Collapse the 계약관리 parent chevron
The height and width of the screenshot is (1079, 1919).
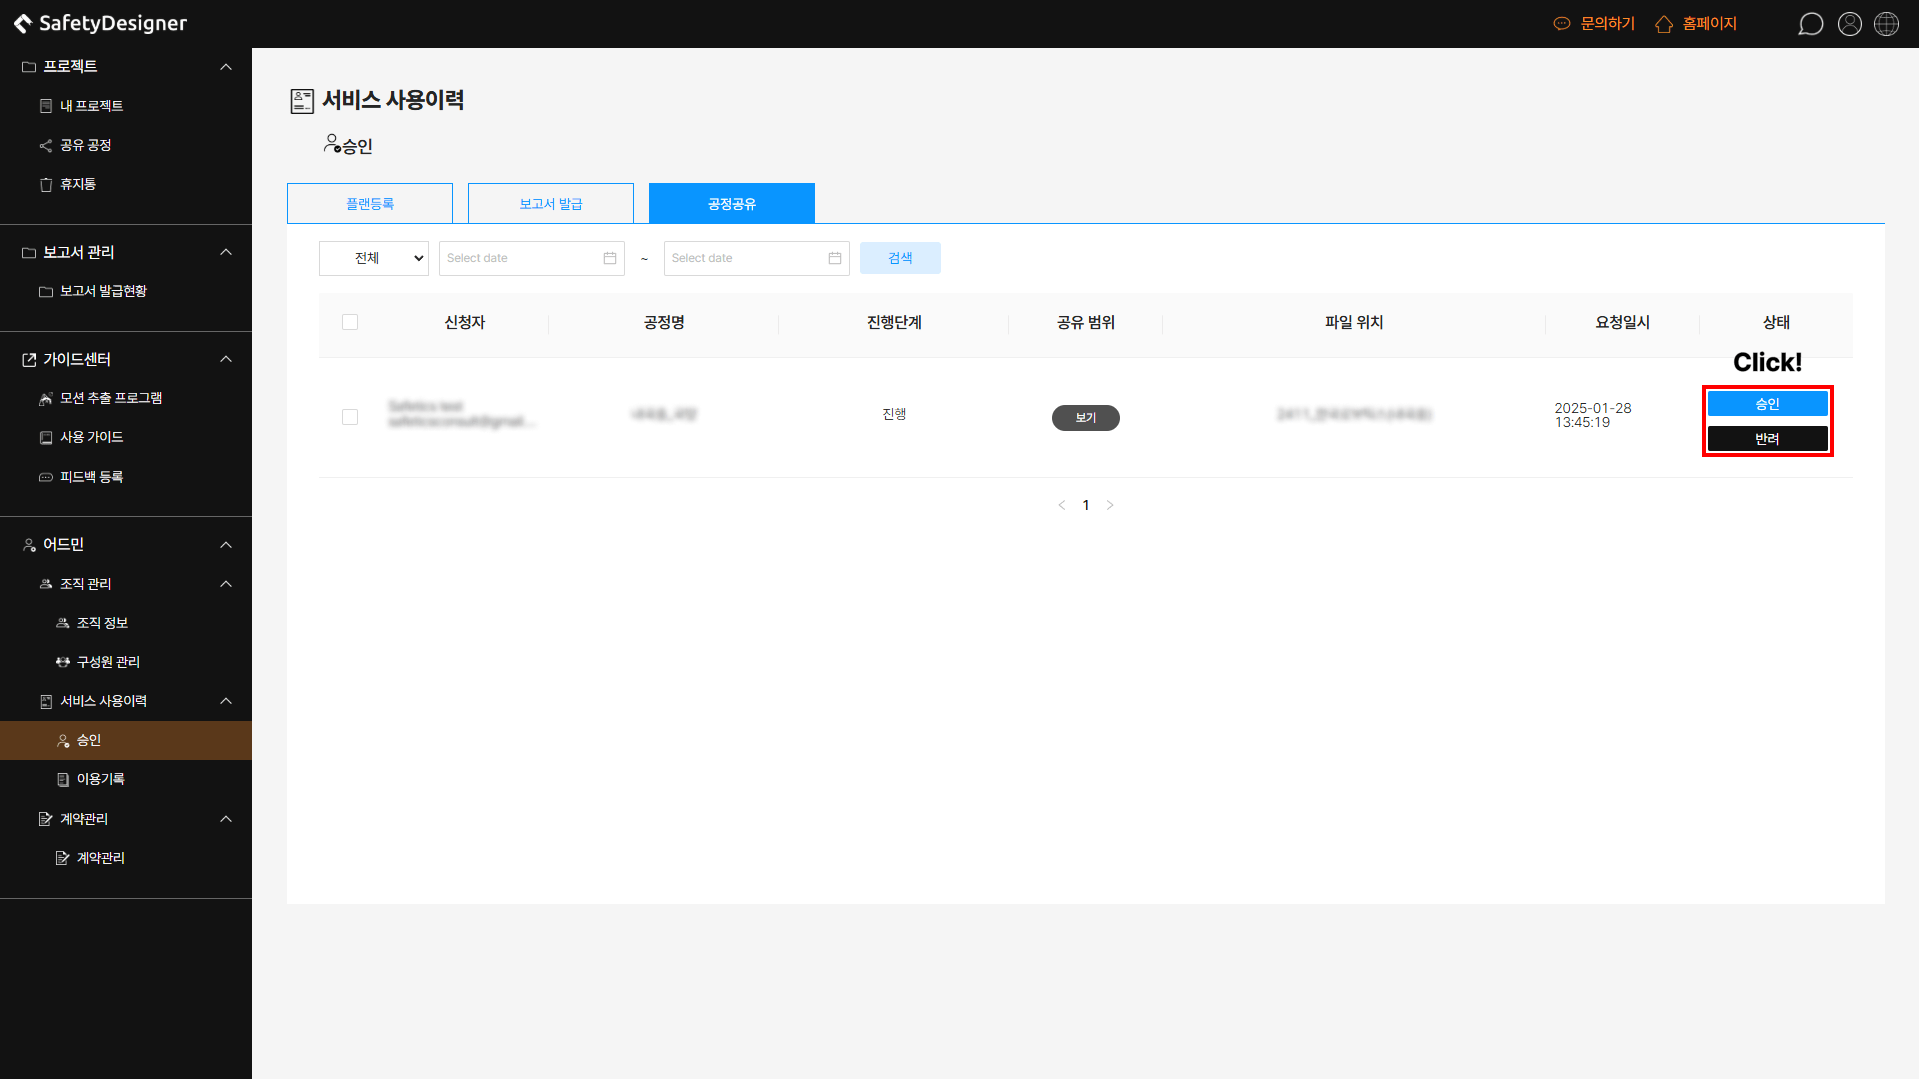[226, 819]
